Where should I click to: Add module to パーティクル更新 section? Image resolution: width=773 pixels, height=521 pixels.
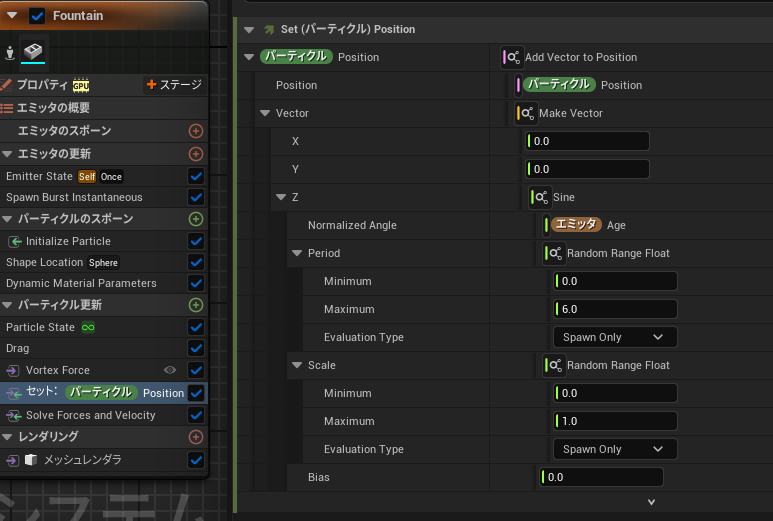click(x=196, y=305)
